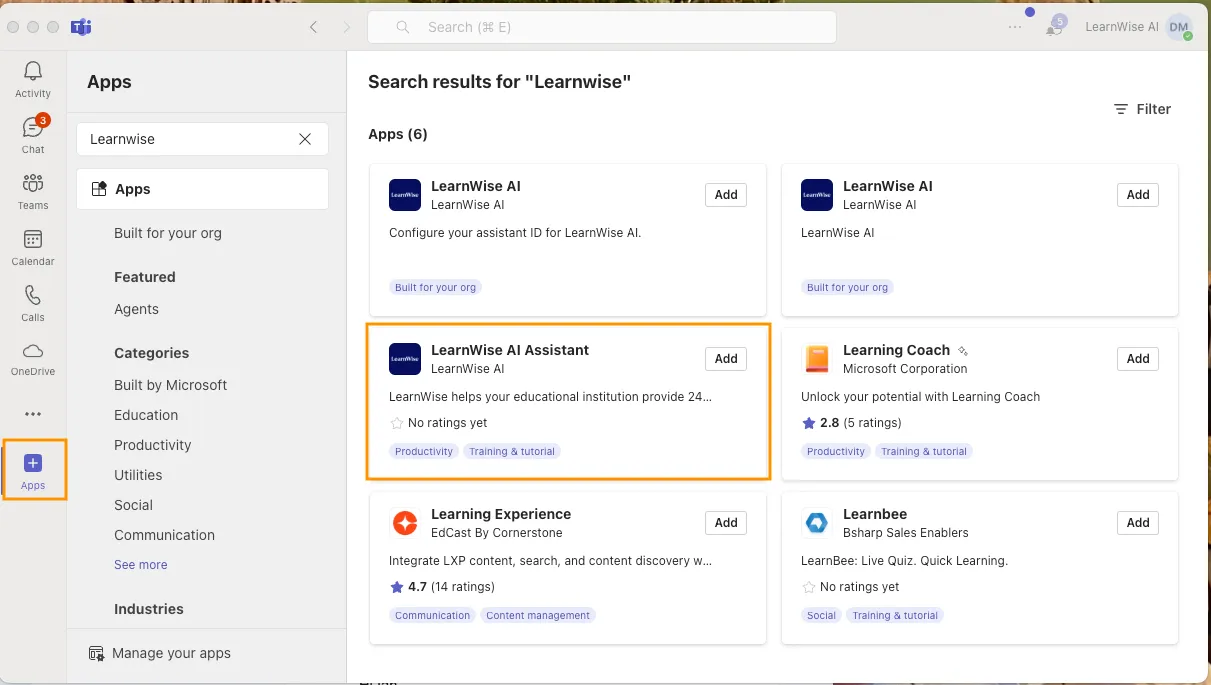The image size is (1211, 685).
Task: Click Manage your apps icon
Action: click(97, 653)
